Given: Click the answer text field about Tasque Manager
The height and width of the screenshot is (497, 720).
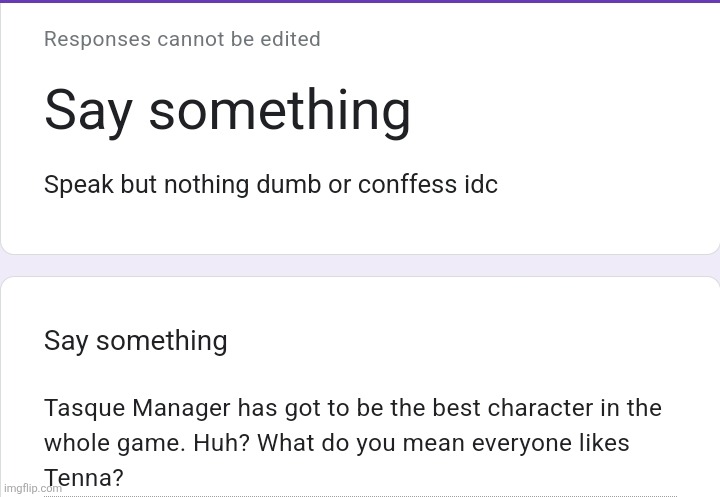Looking at the screenshot, I should point(352,443).
